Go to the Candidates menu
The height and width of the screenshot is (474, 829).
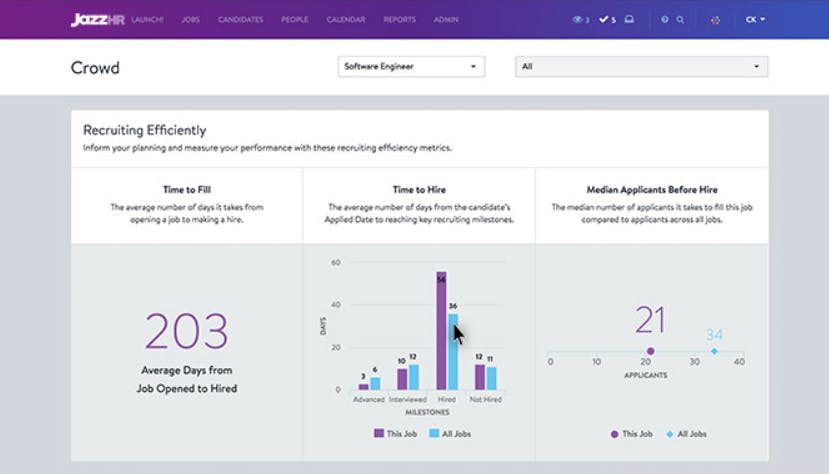coord(241,20)
